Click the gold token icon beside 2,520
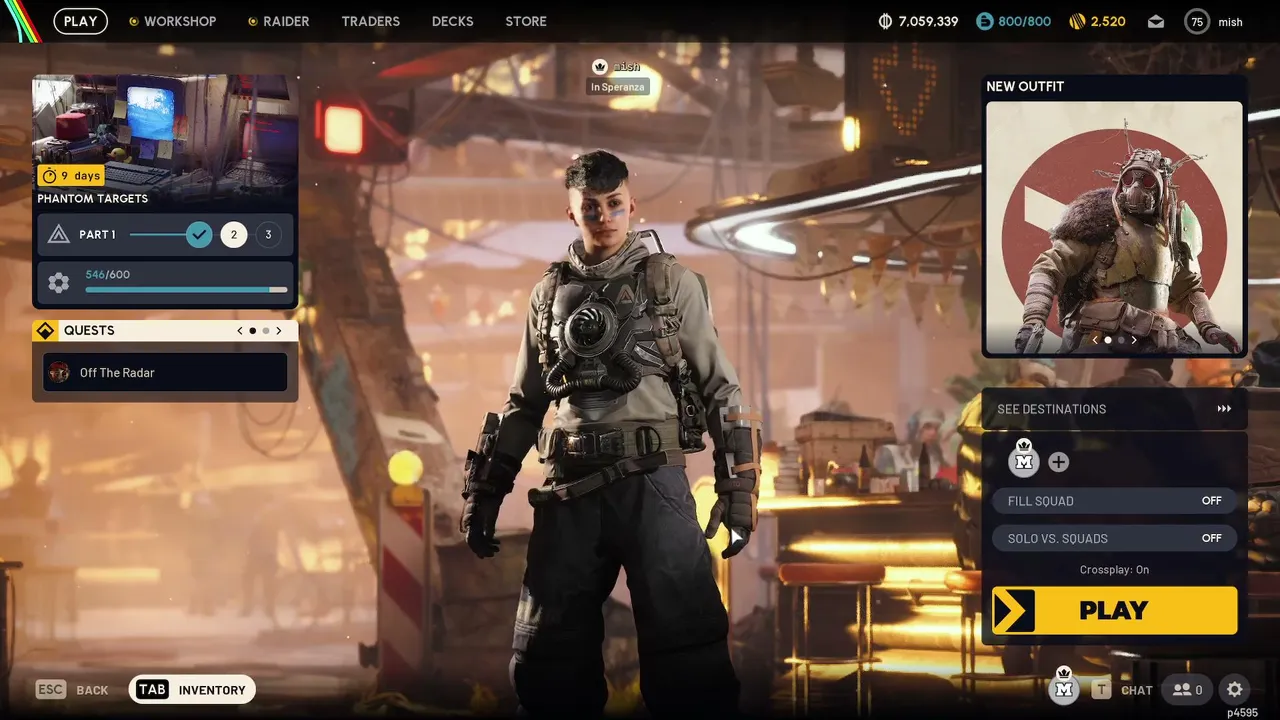1280x720 pixels. coord(1077,21)
